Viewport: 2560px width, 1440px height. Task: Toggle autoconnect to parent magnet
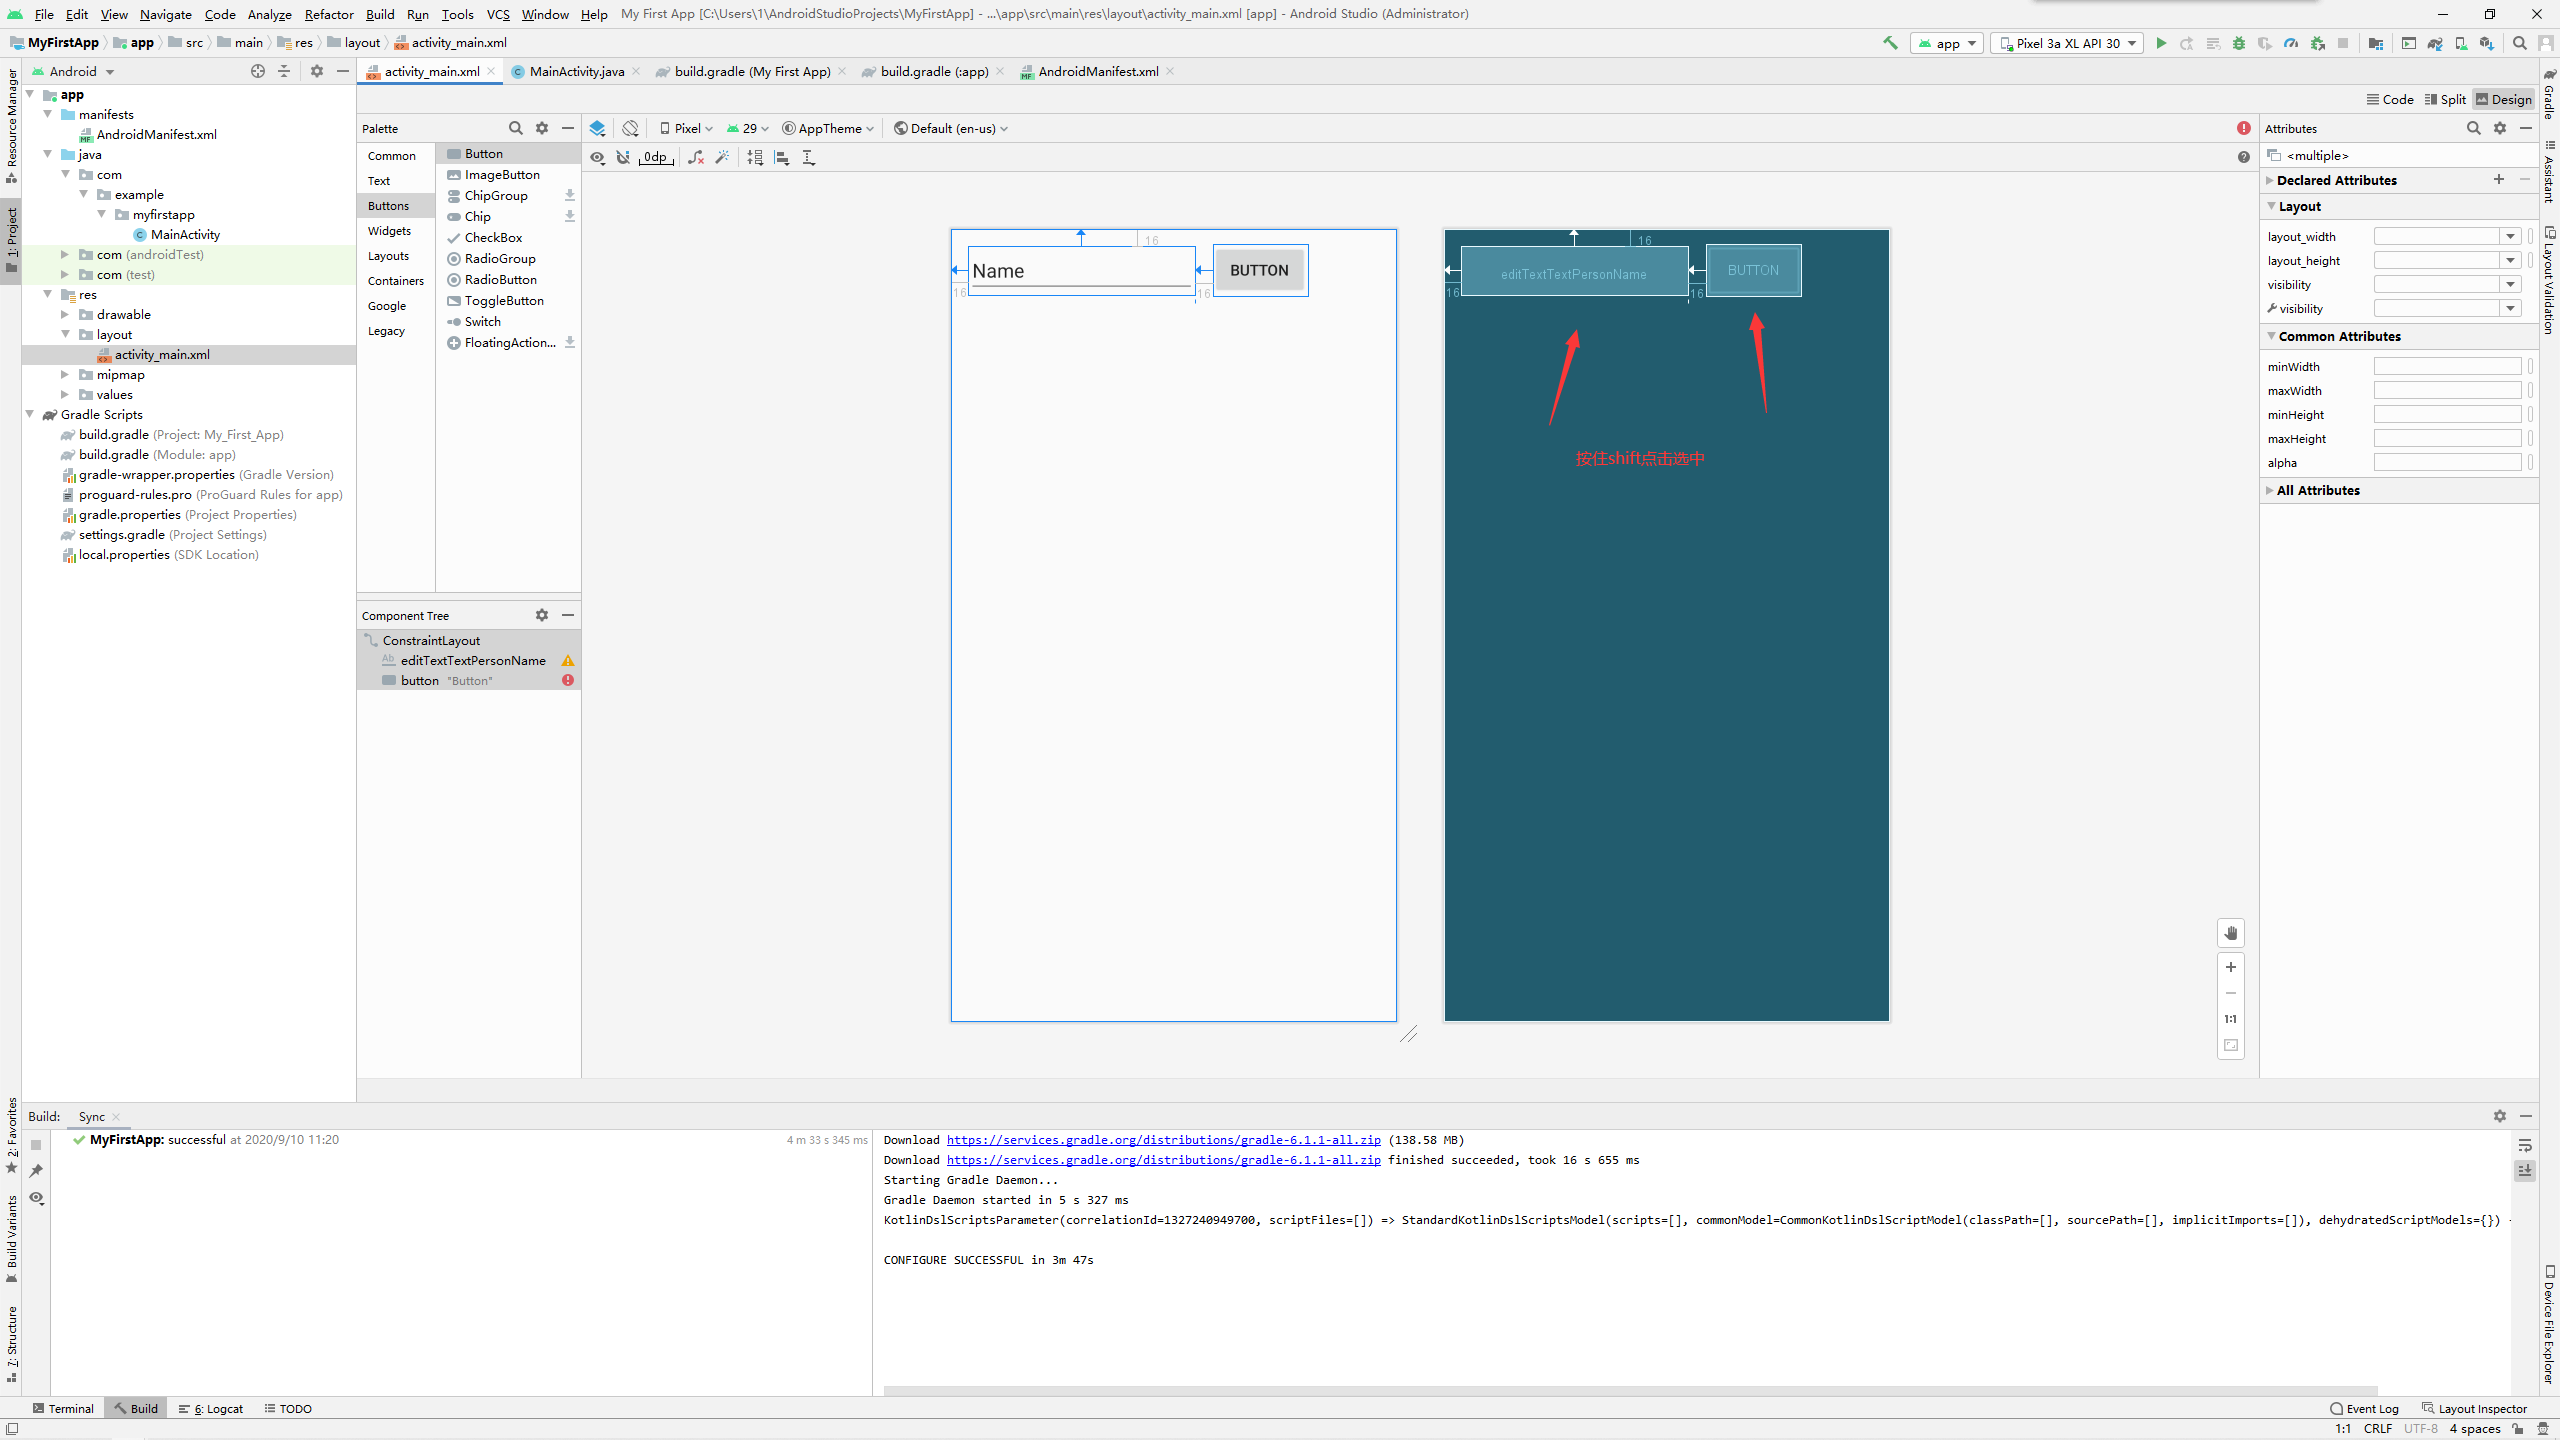[623, 157]
